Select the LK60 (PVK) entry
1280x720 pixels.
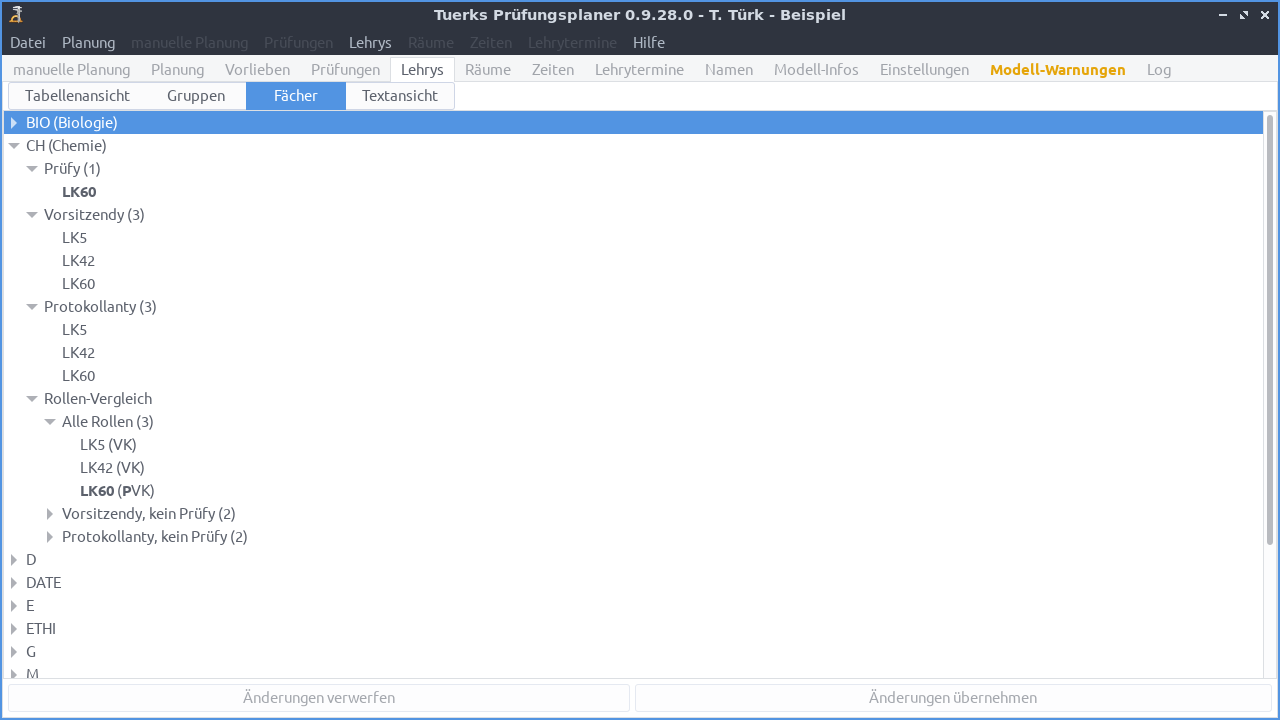click(x=117, y=490)
